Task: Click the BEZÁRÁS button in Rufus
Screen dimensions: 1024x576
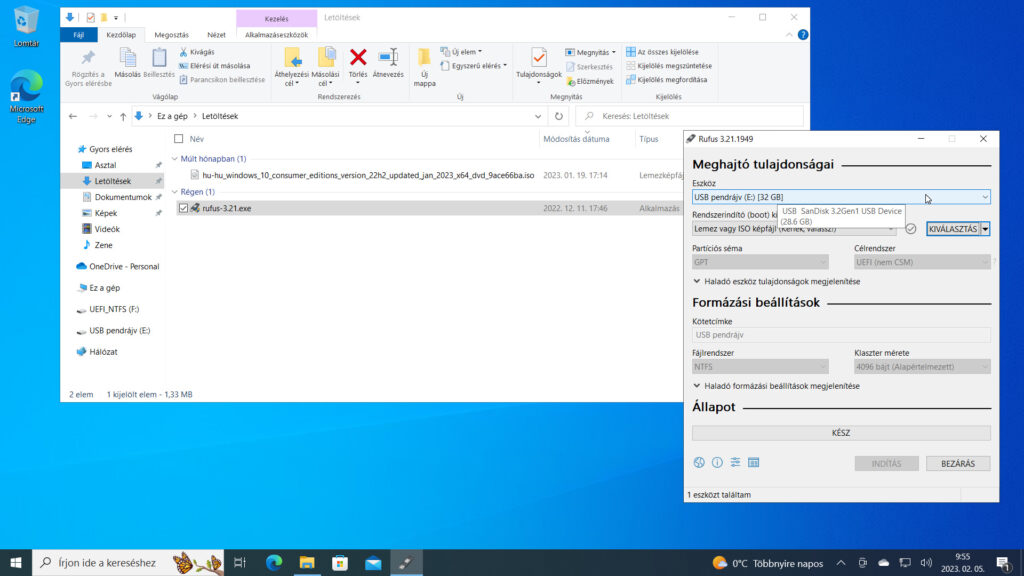Action: tap(957, 463)
